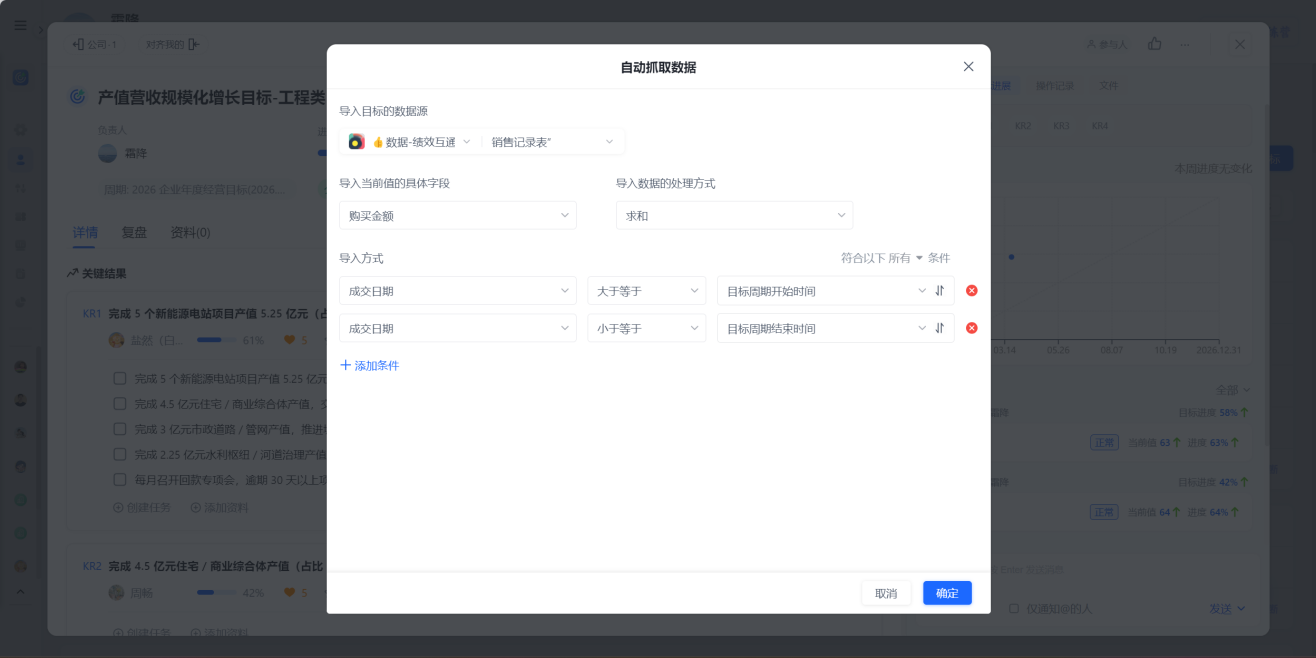Delete the 小于等于 condition row
Screen dimensions: 1316x658
[x=972, y=328]
